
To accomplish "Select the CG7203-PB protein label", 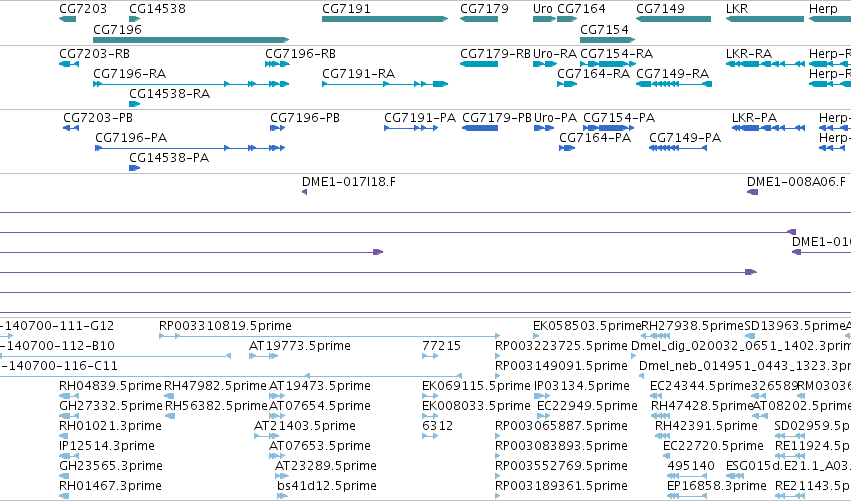I will coord(98,118).
